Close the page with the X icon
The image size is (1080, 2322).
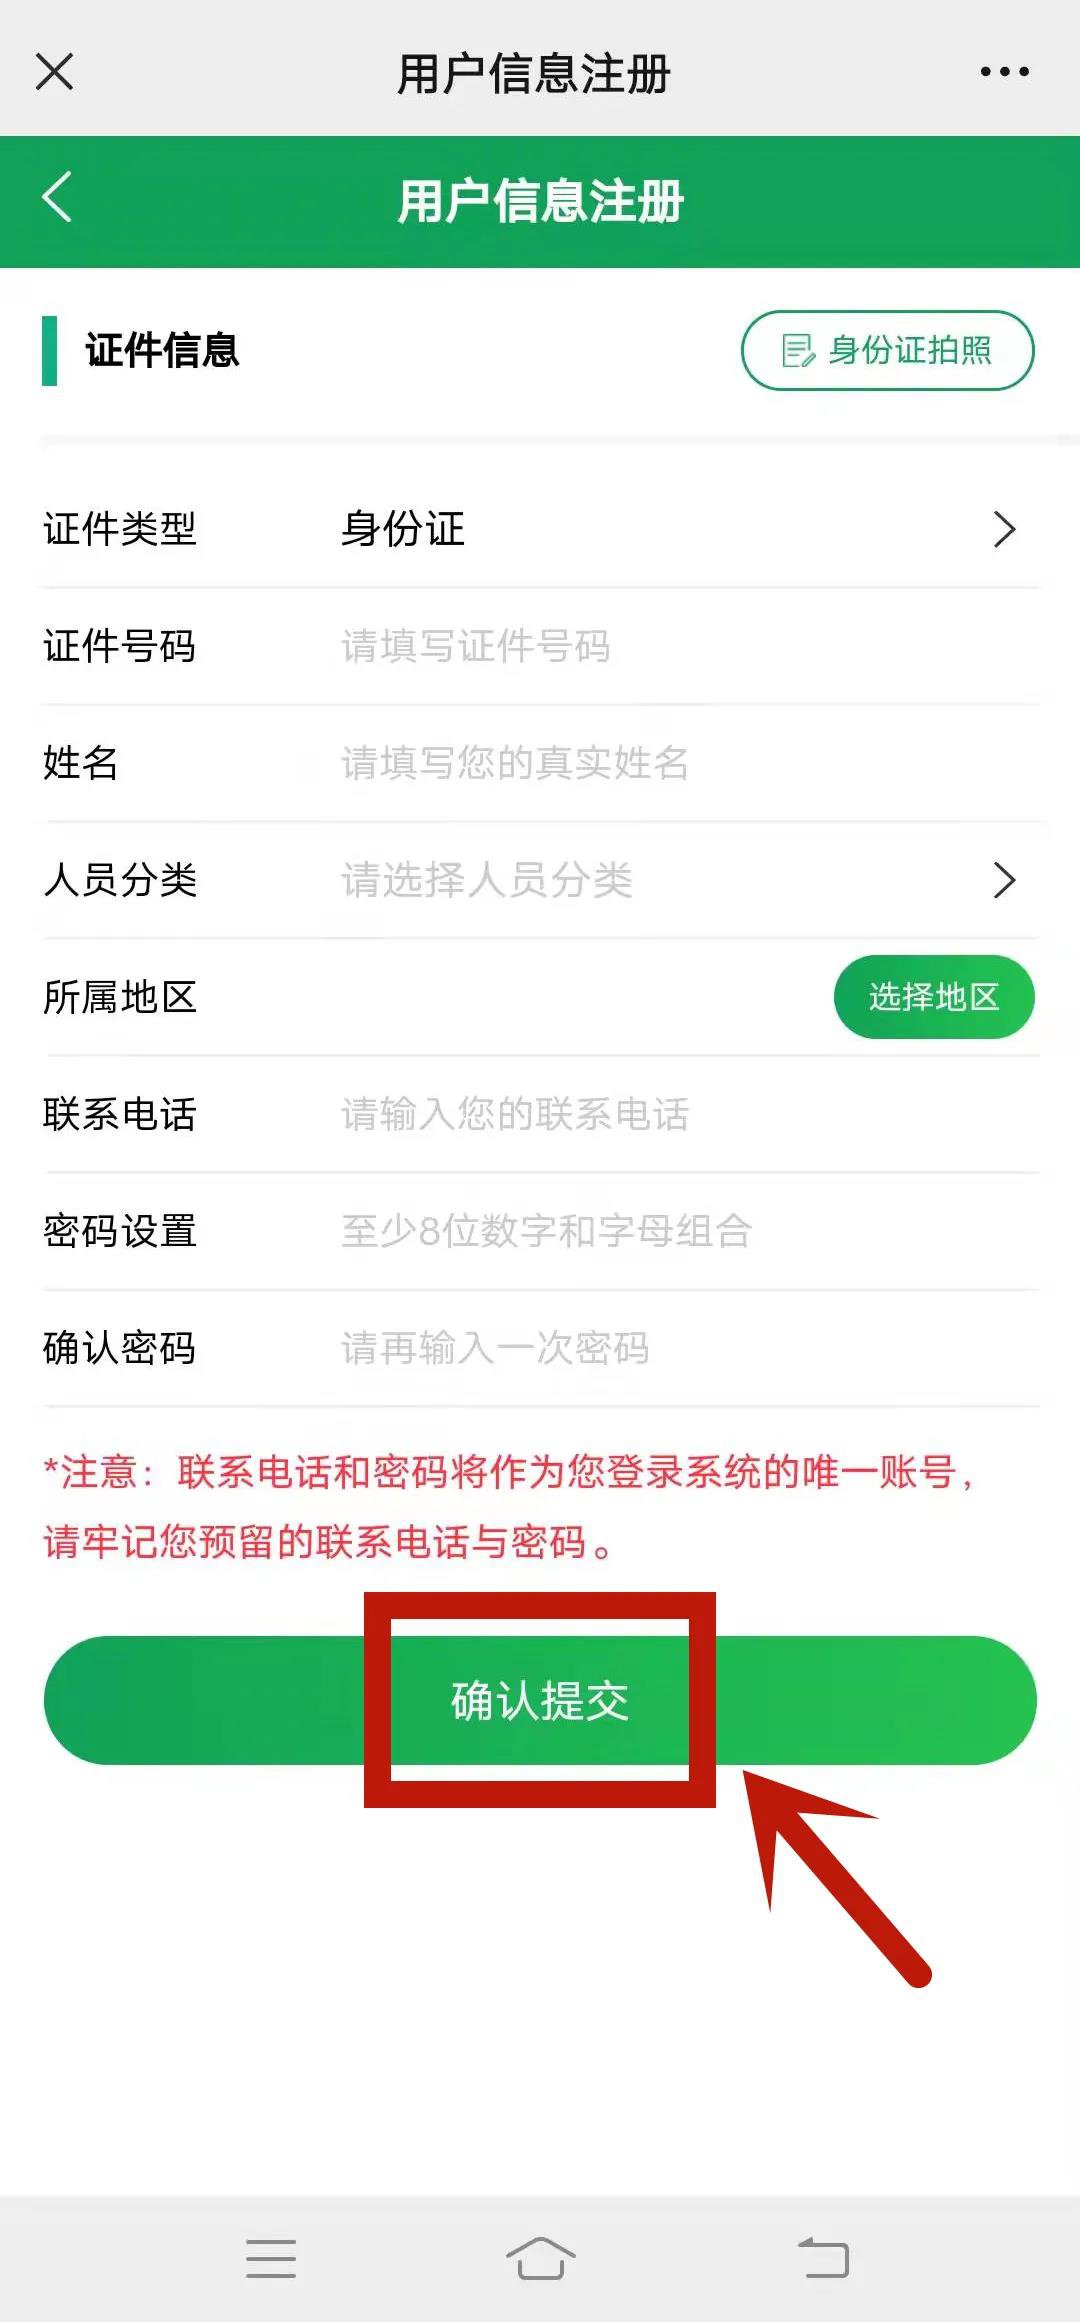coord(54,72)
